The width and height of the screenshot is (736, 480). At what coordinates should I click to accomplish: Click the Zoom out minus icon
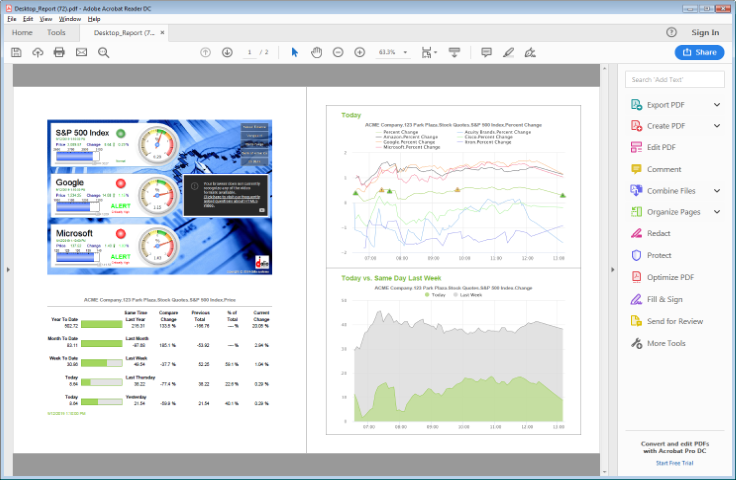338,52
